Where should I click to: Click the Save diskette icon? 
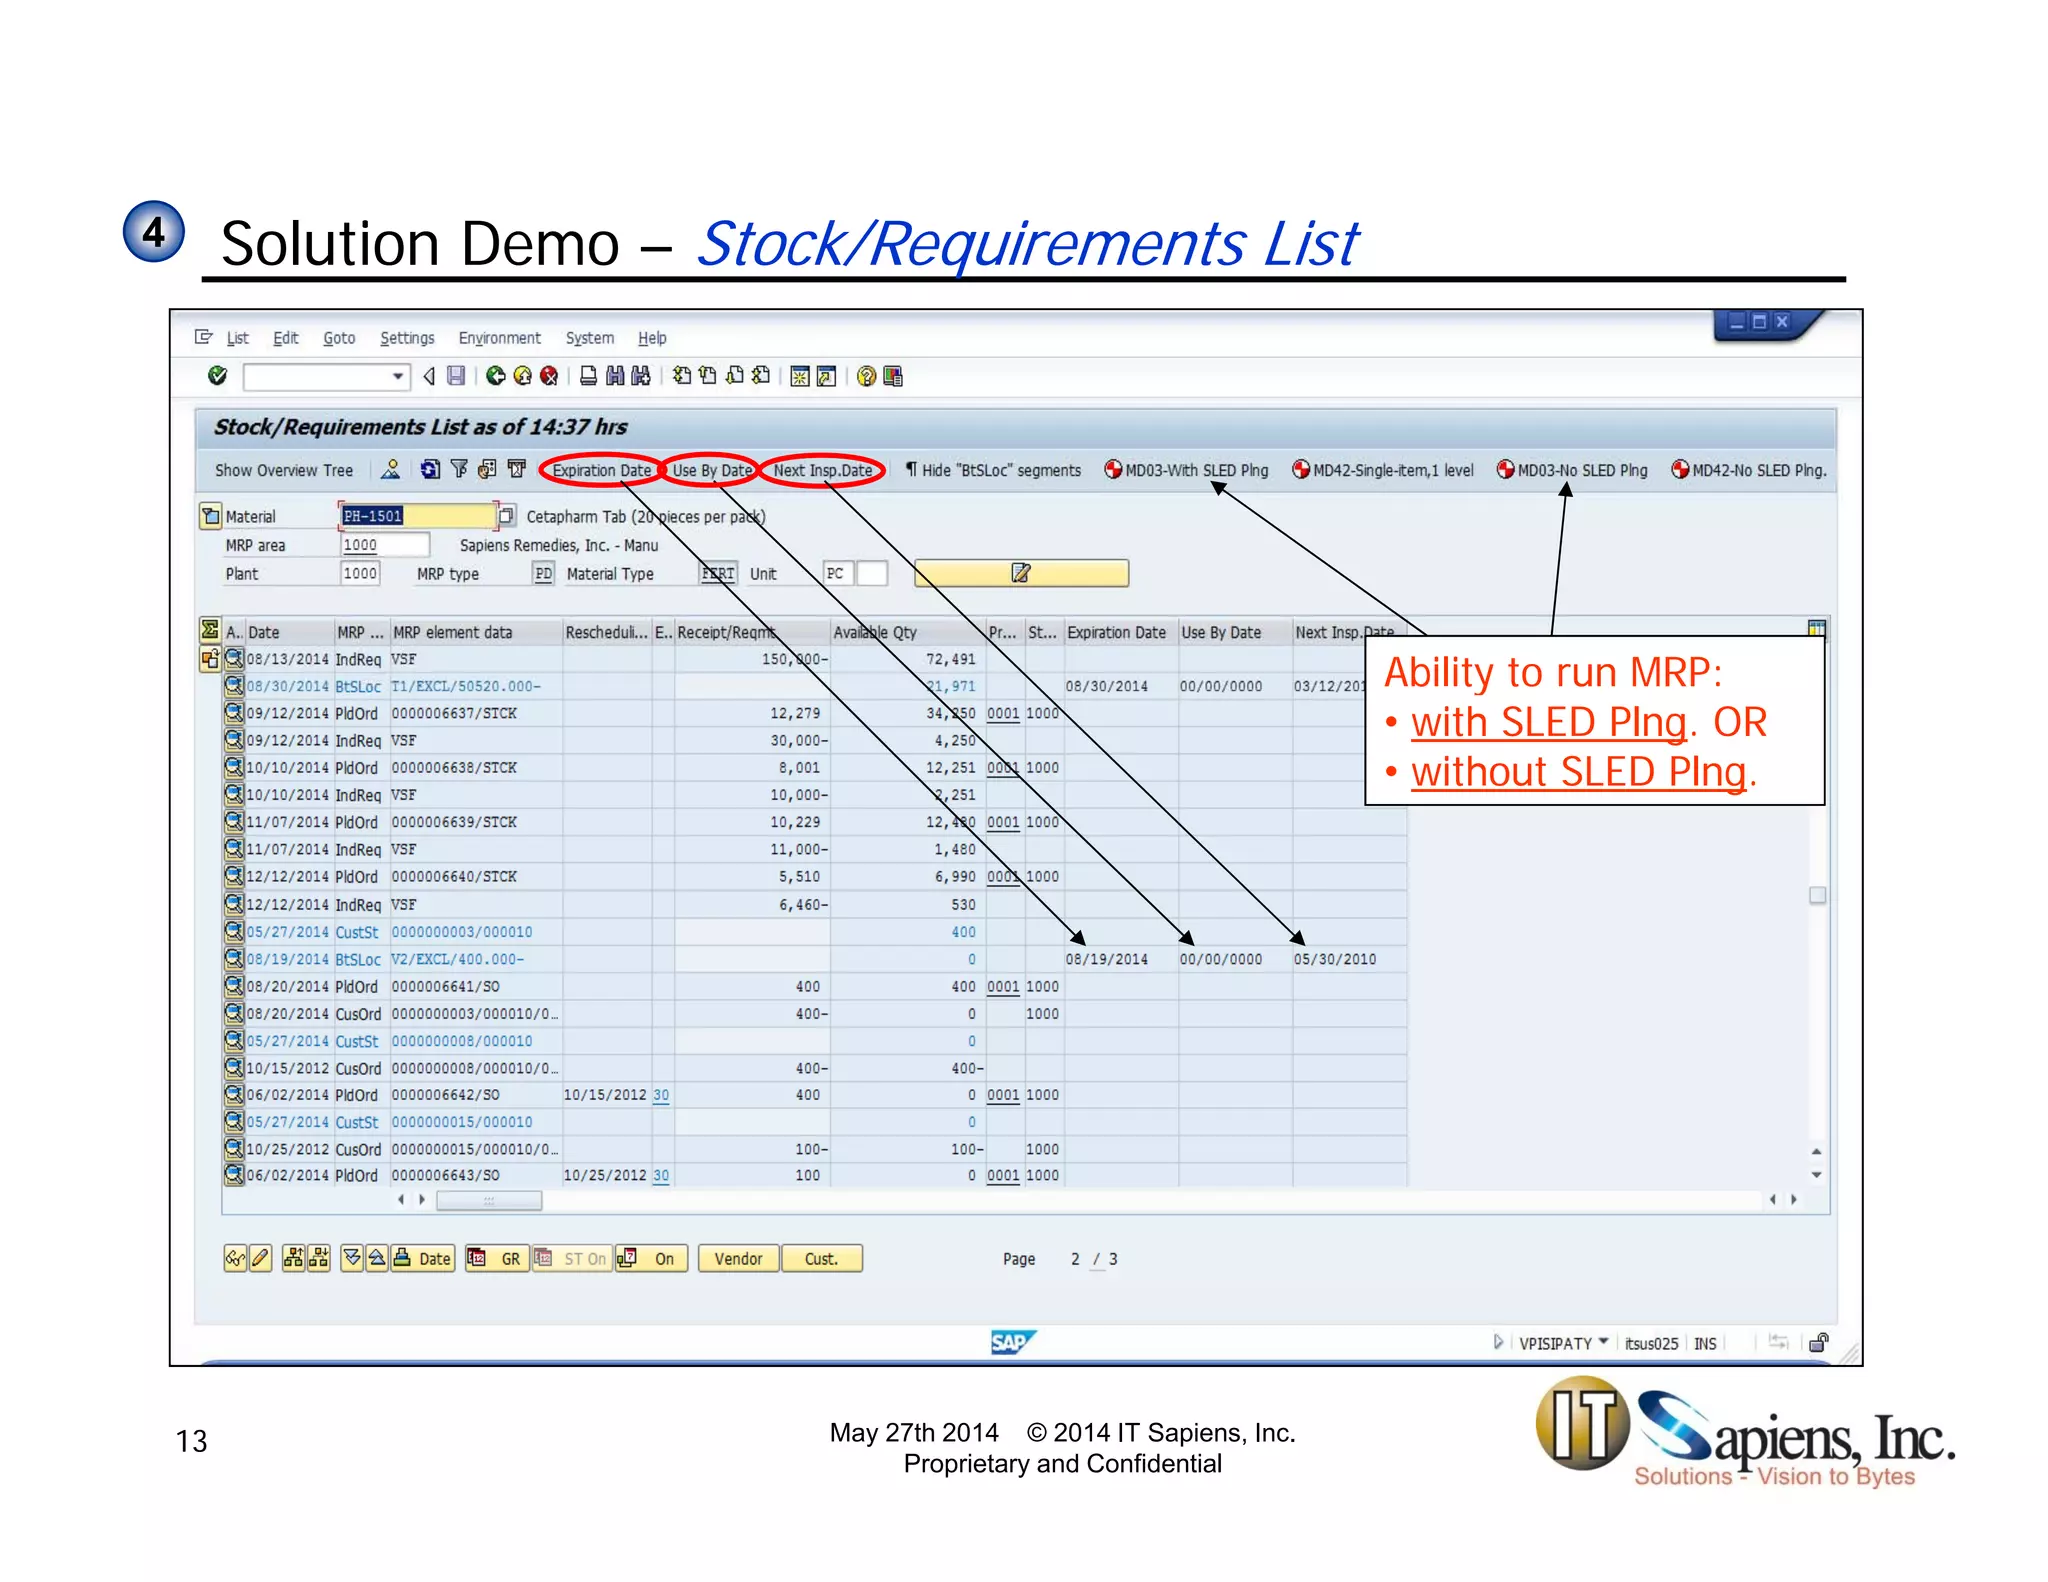[x=456, y=376]
